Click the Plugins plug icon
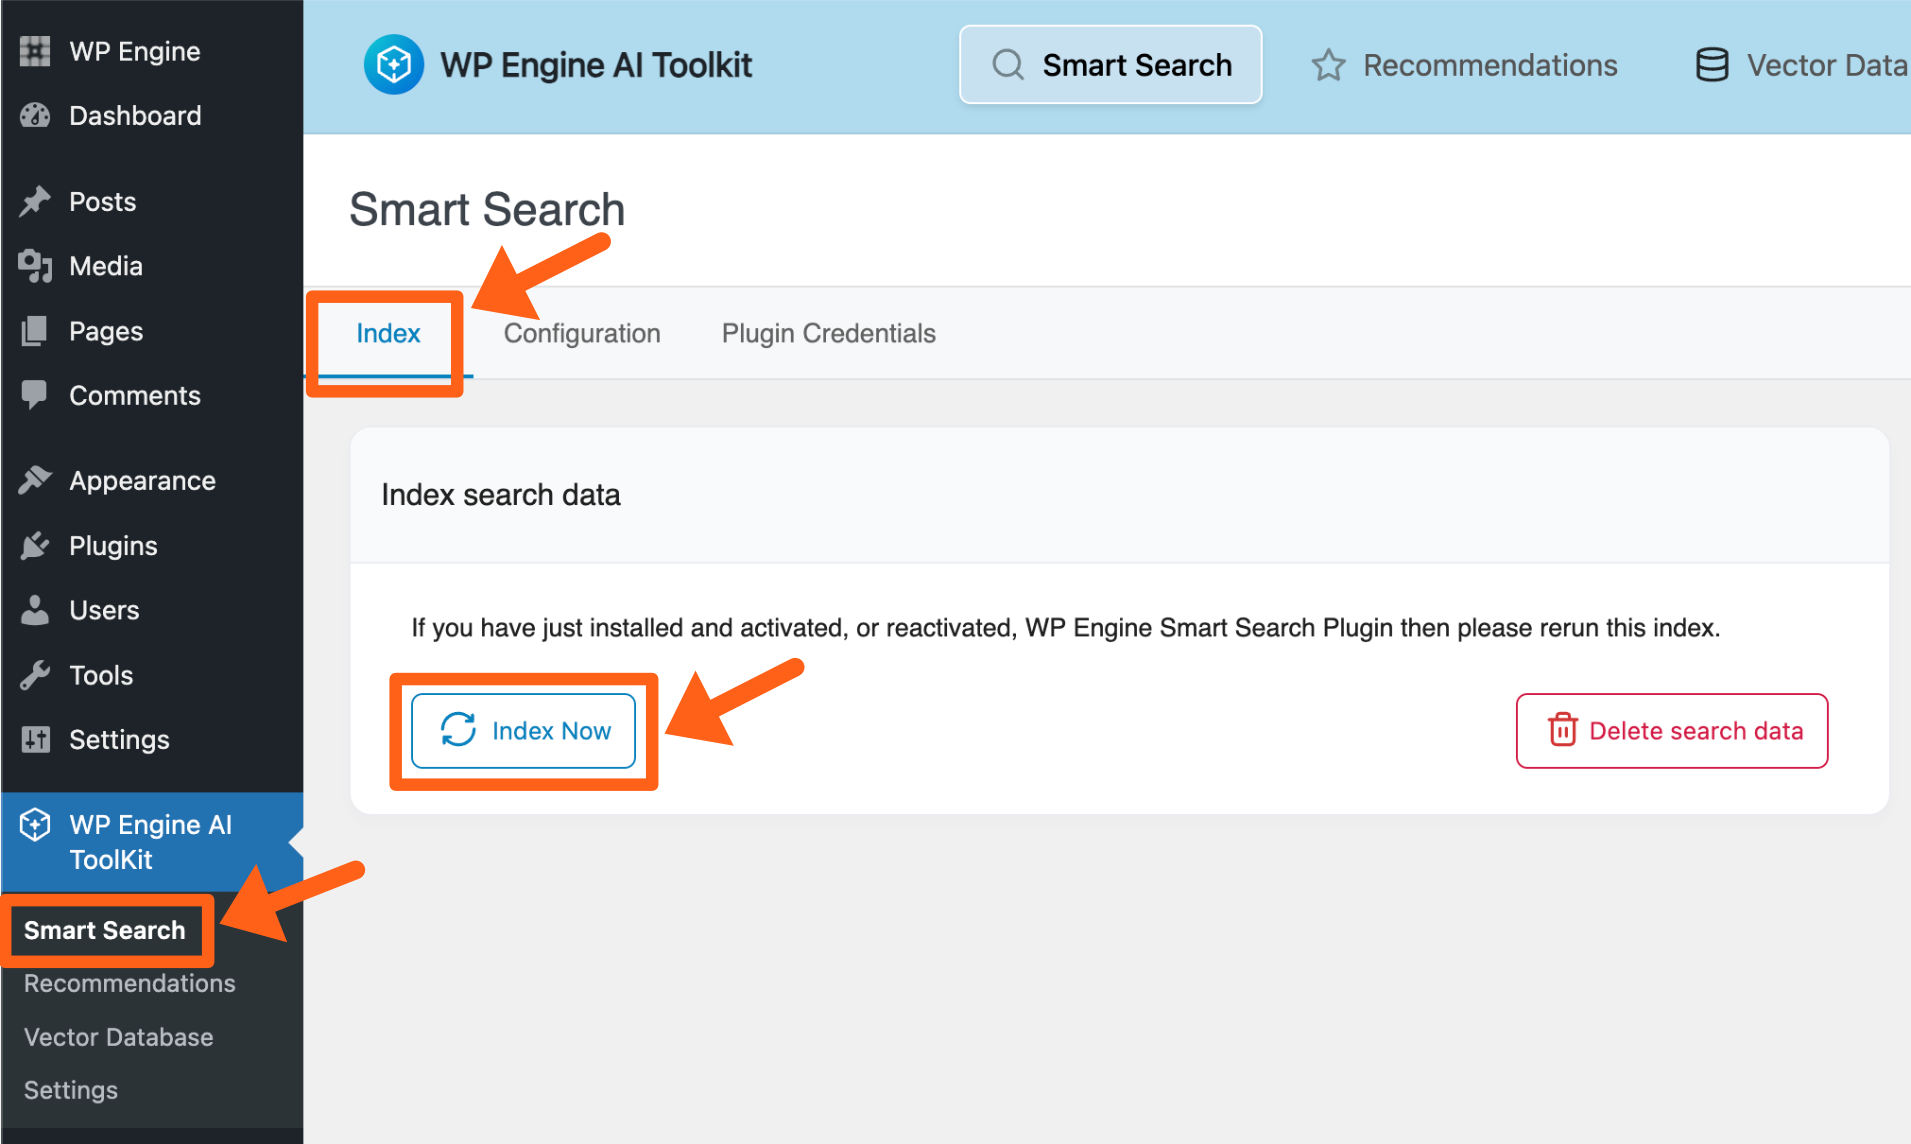This screenshot has height=1144, width=1911. coord(35,546)
